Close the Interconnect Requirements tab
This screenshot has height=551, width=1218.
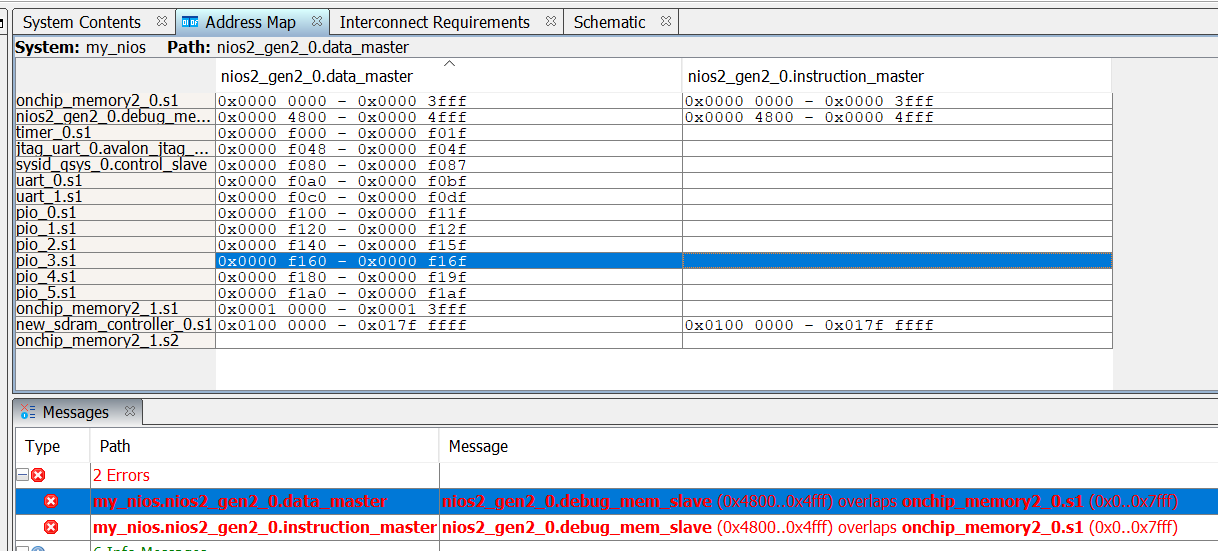tap(551, 22)
